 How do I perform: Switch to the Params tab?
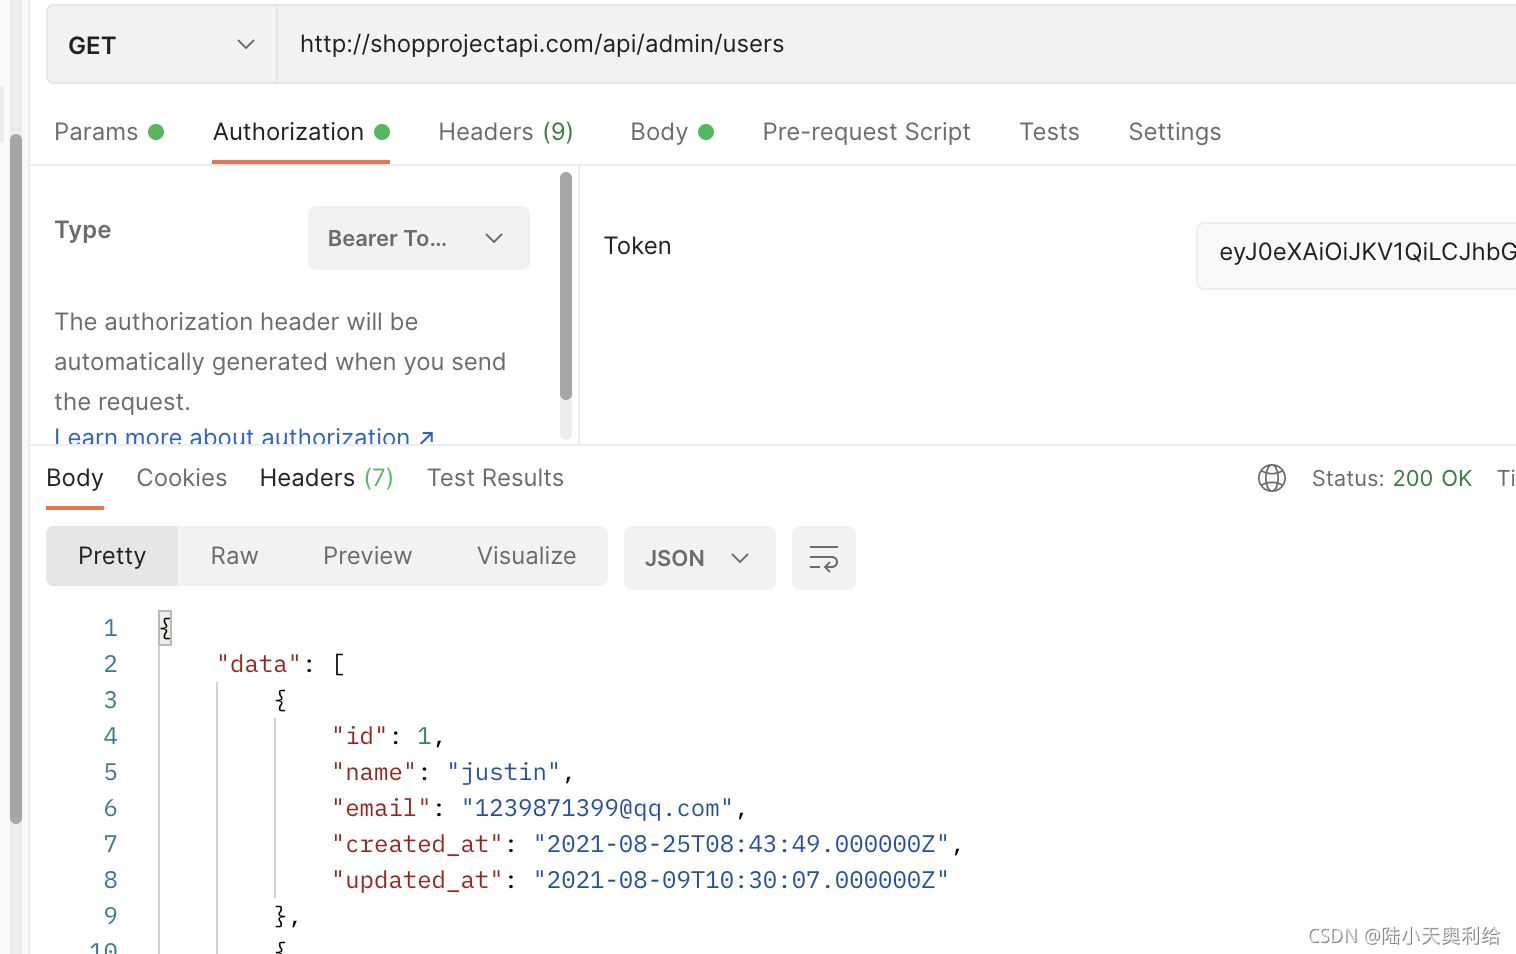[x=108, y=132]
